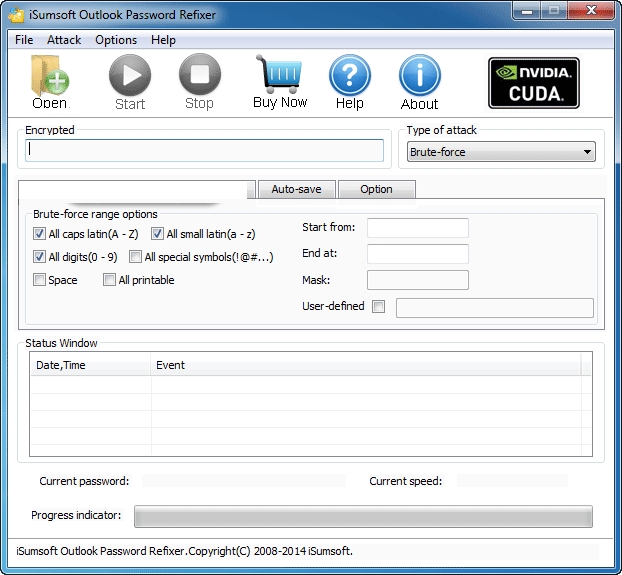The height and width of the screenshot is (575, 622).
Task: Close the iSumsoft Outlook Password Refixer window
Action: 591,10
